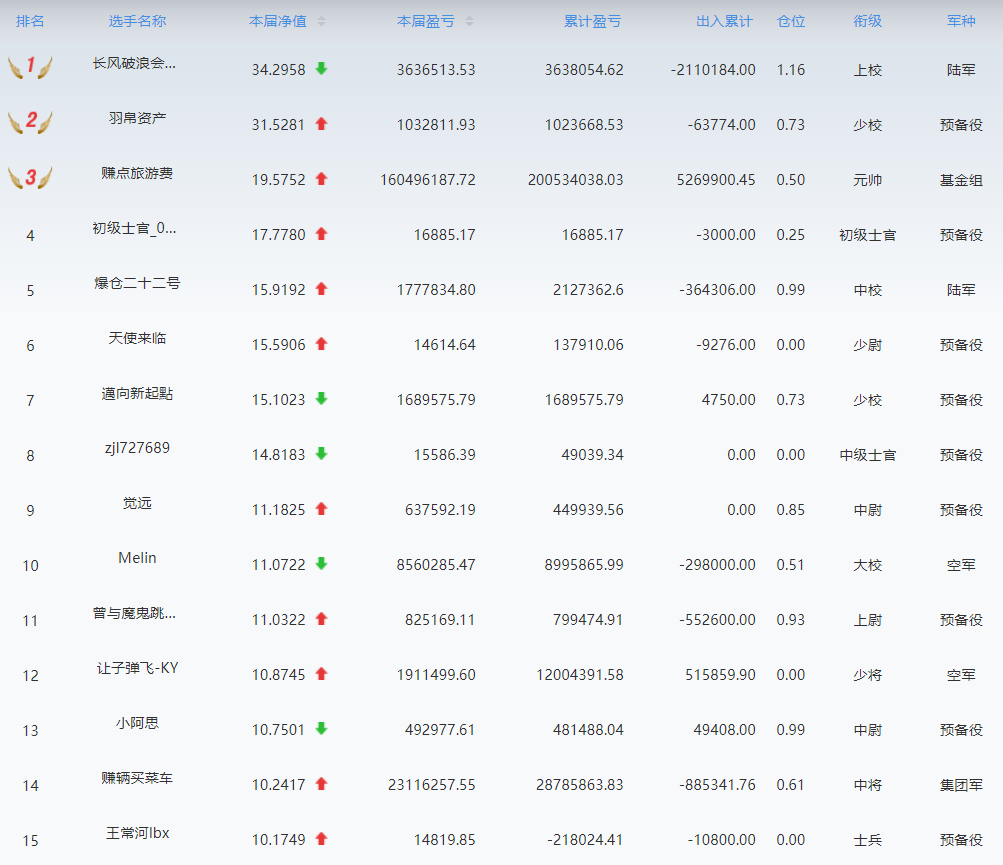The width and height of the screenshot is (1003, 865).
Task: Open player 天使来临 profile
Action: 137,338
